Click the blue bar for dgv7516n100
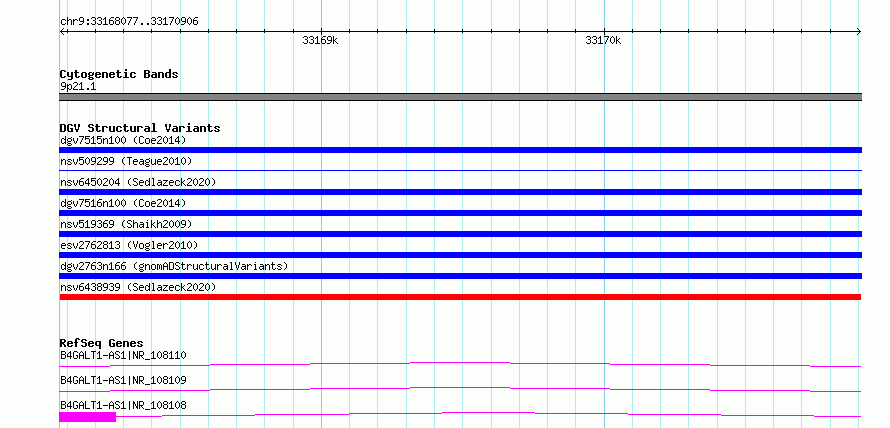Screen dimensions: 890x428 coord(460,213)
